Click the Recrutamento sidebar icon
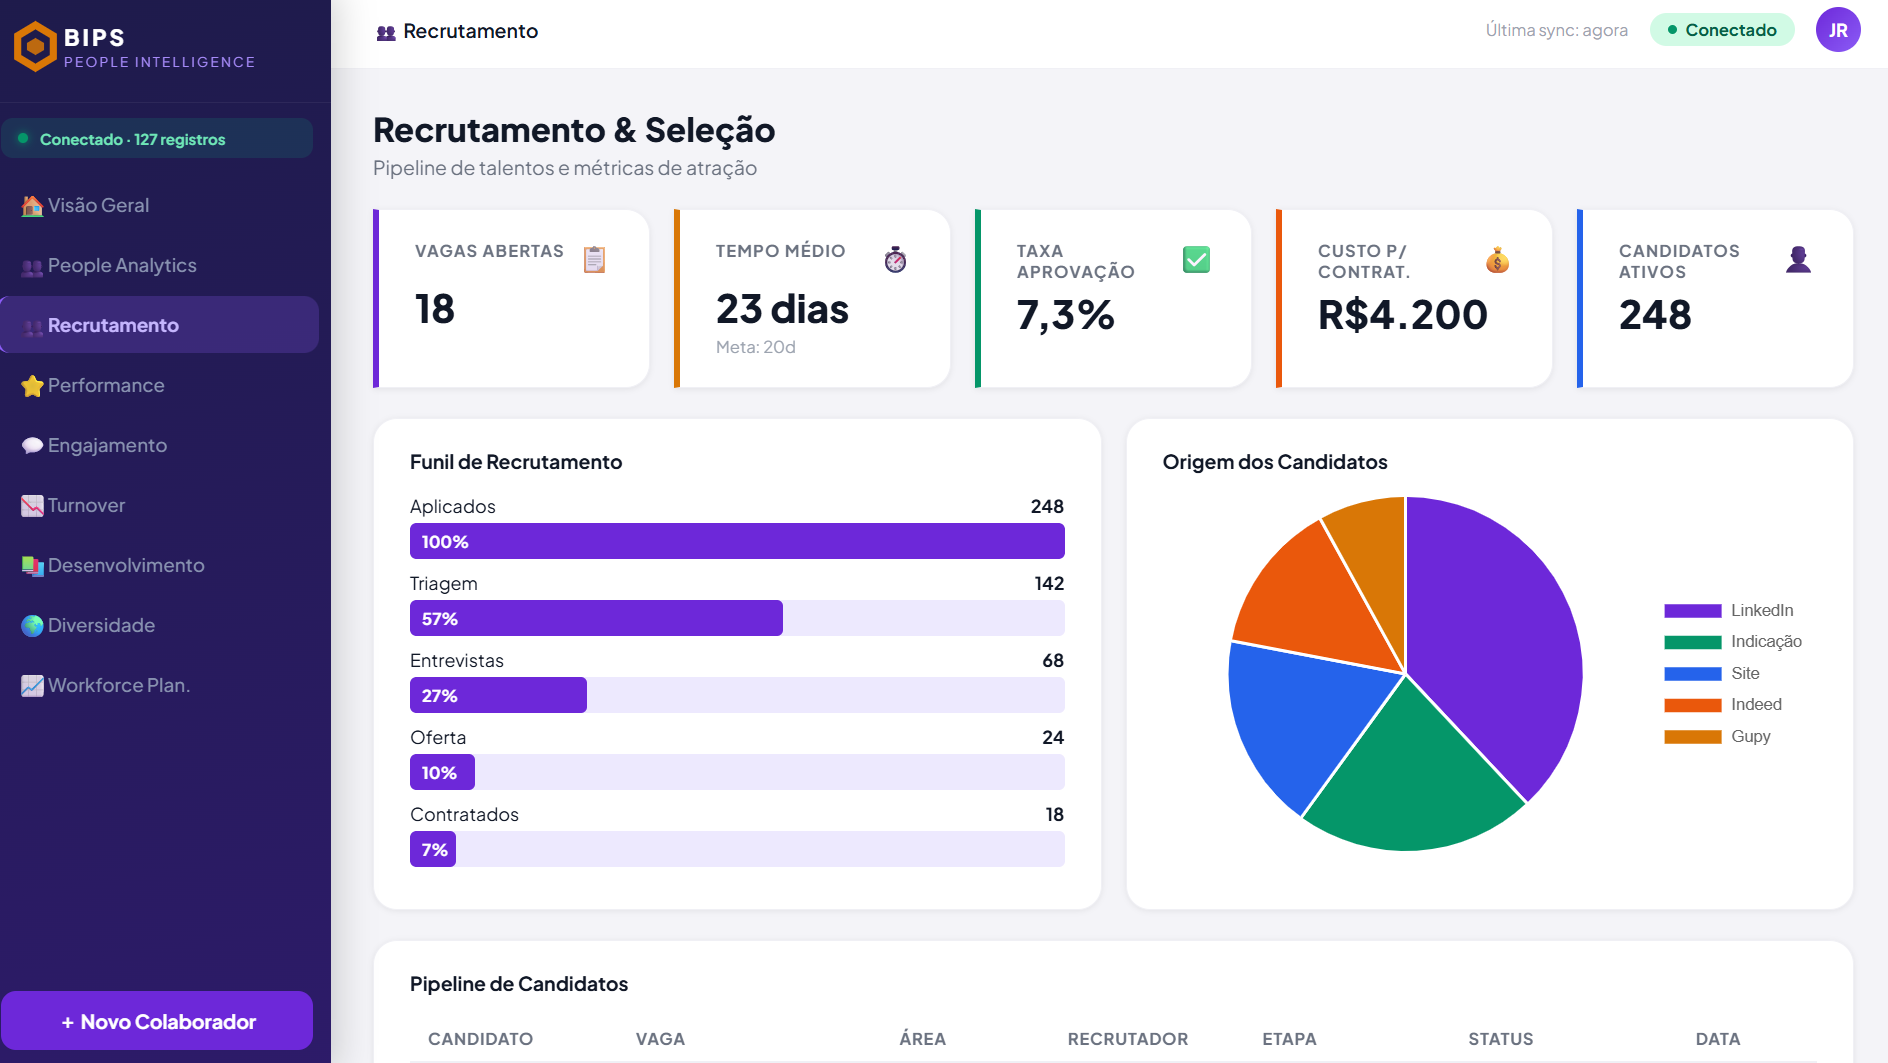Viewport: 1888px width, 1063px height. [32, 327]
